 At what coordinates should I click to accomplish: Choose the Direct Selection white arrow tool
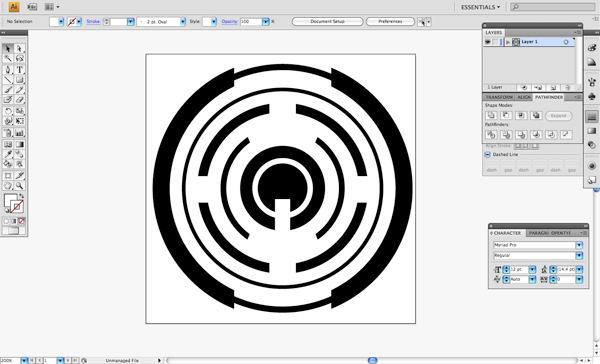pyautogui.click(x=20, y=48)
